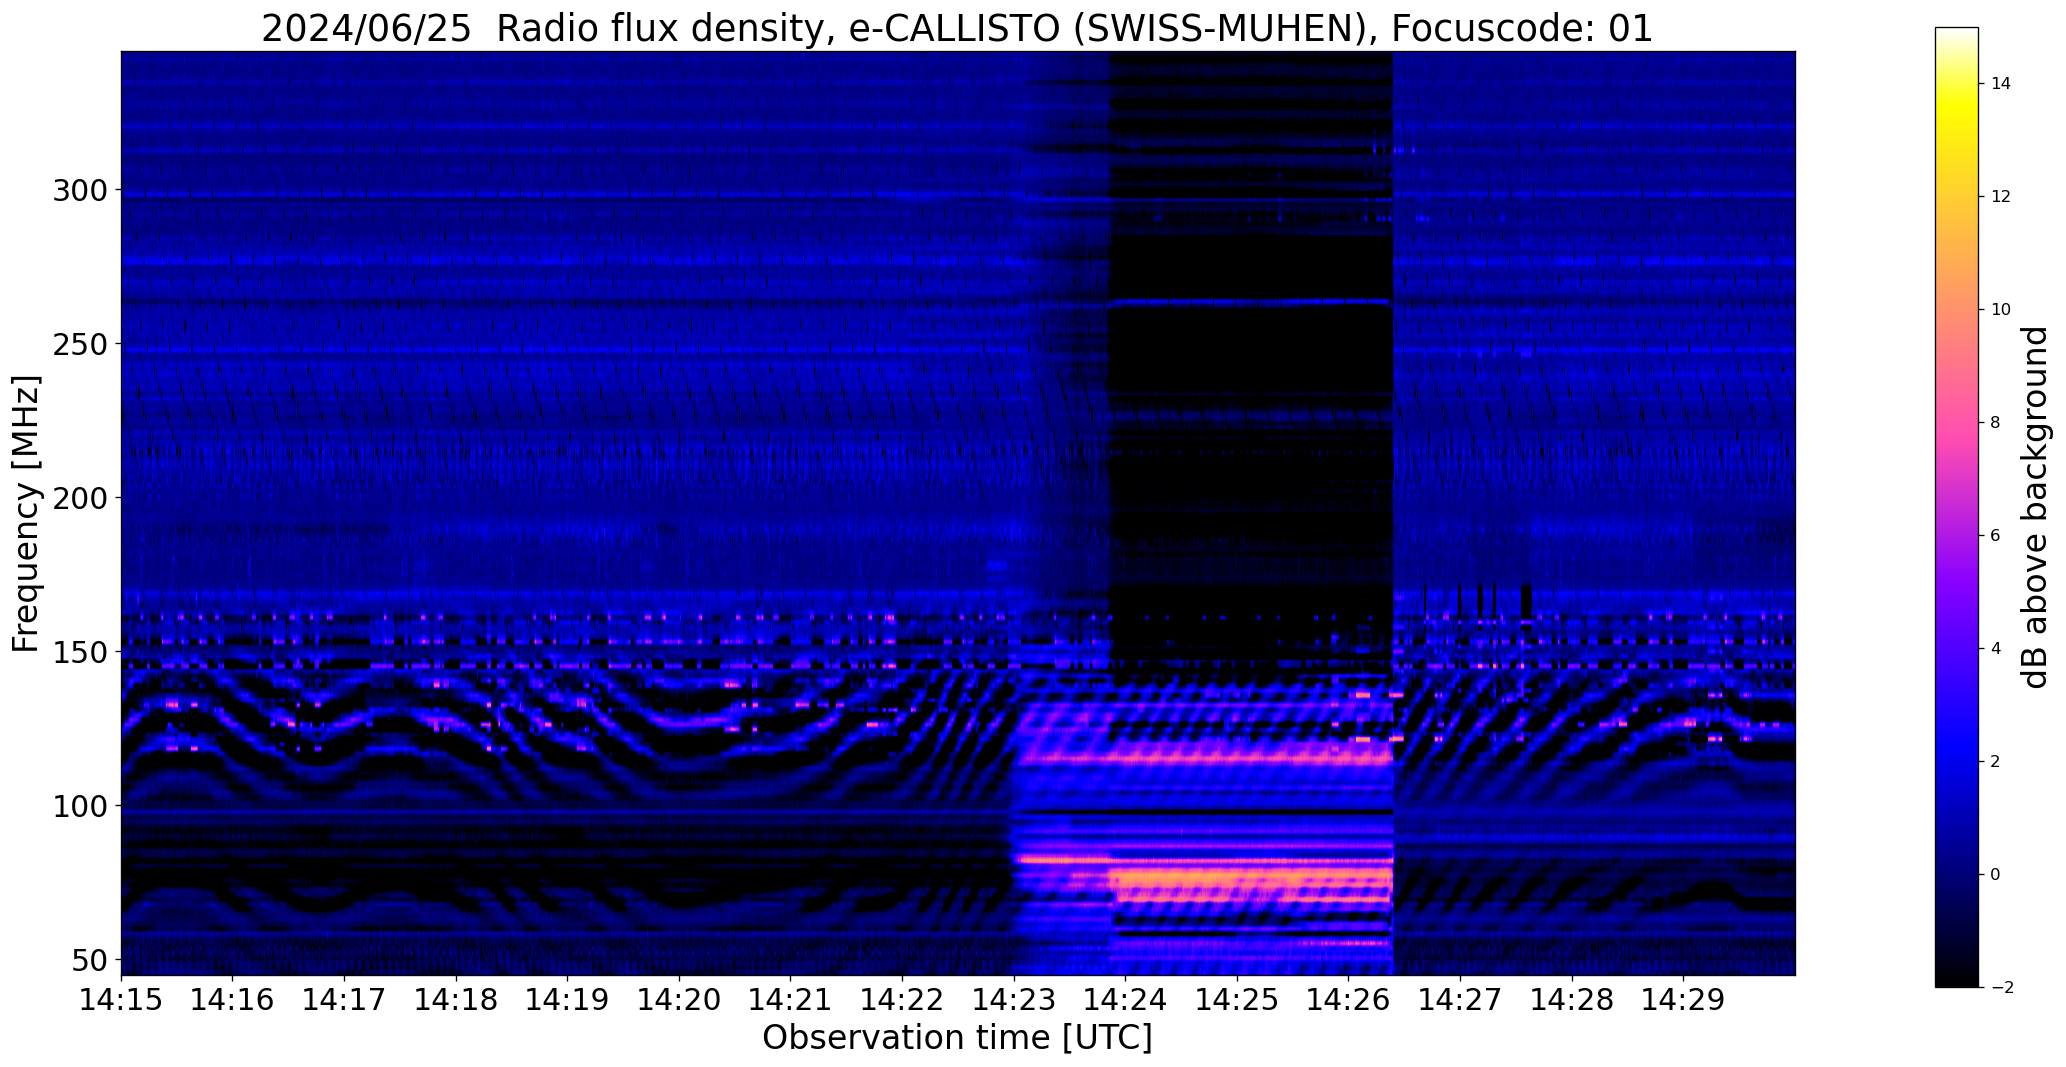Image resolution: width=2066 pixels, height=1067 pixels.
Task: Click the colorbar tick label −2
Action: click(2001, 988)
